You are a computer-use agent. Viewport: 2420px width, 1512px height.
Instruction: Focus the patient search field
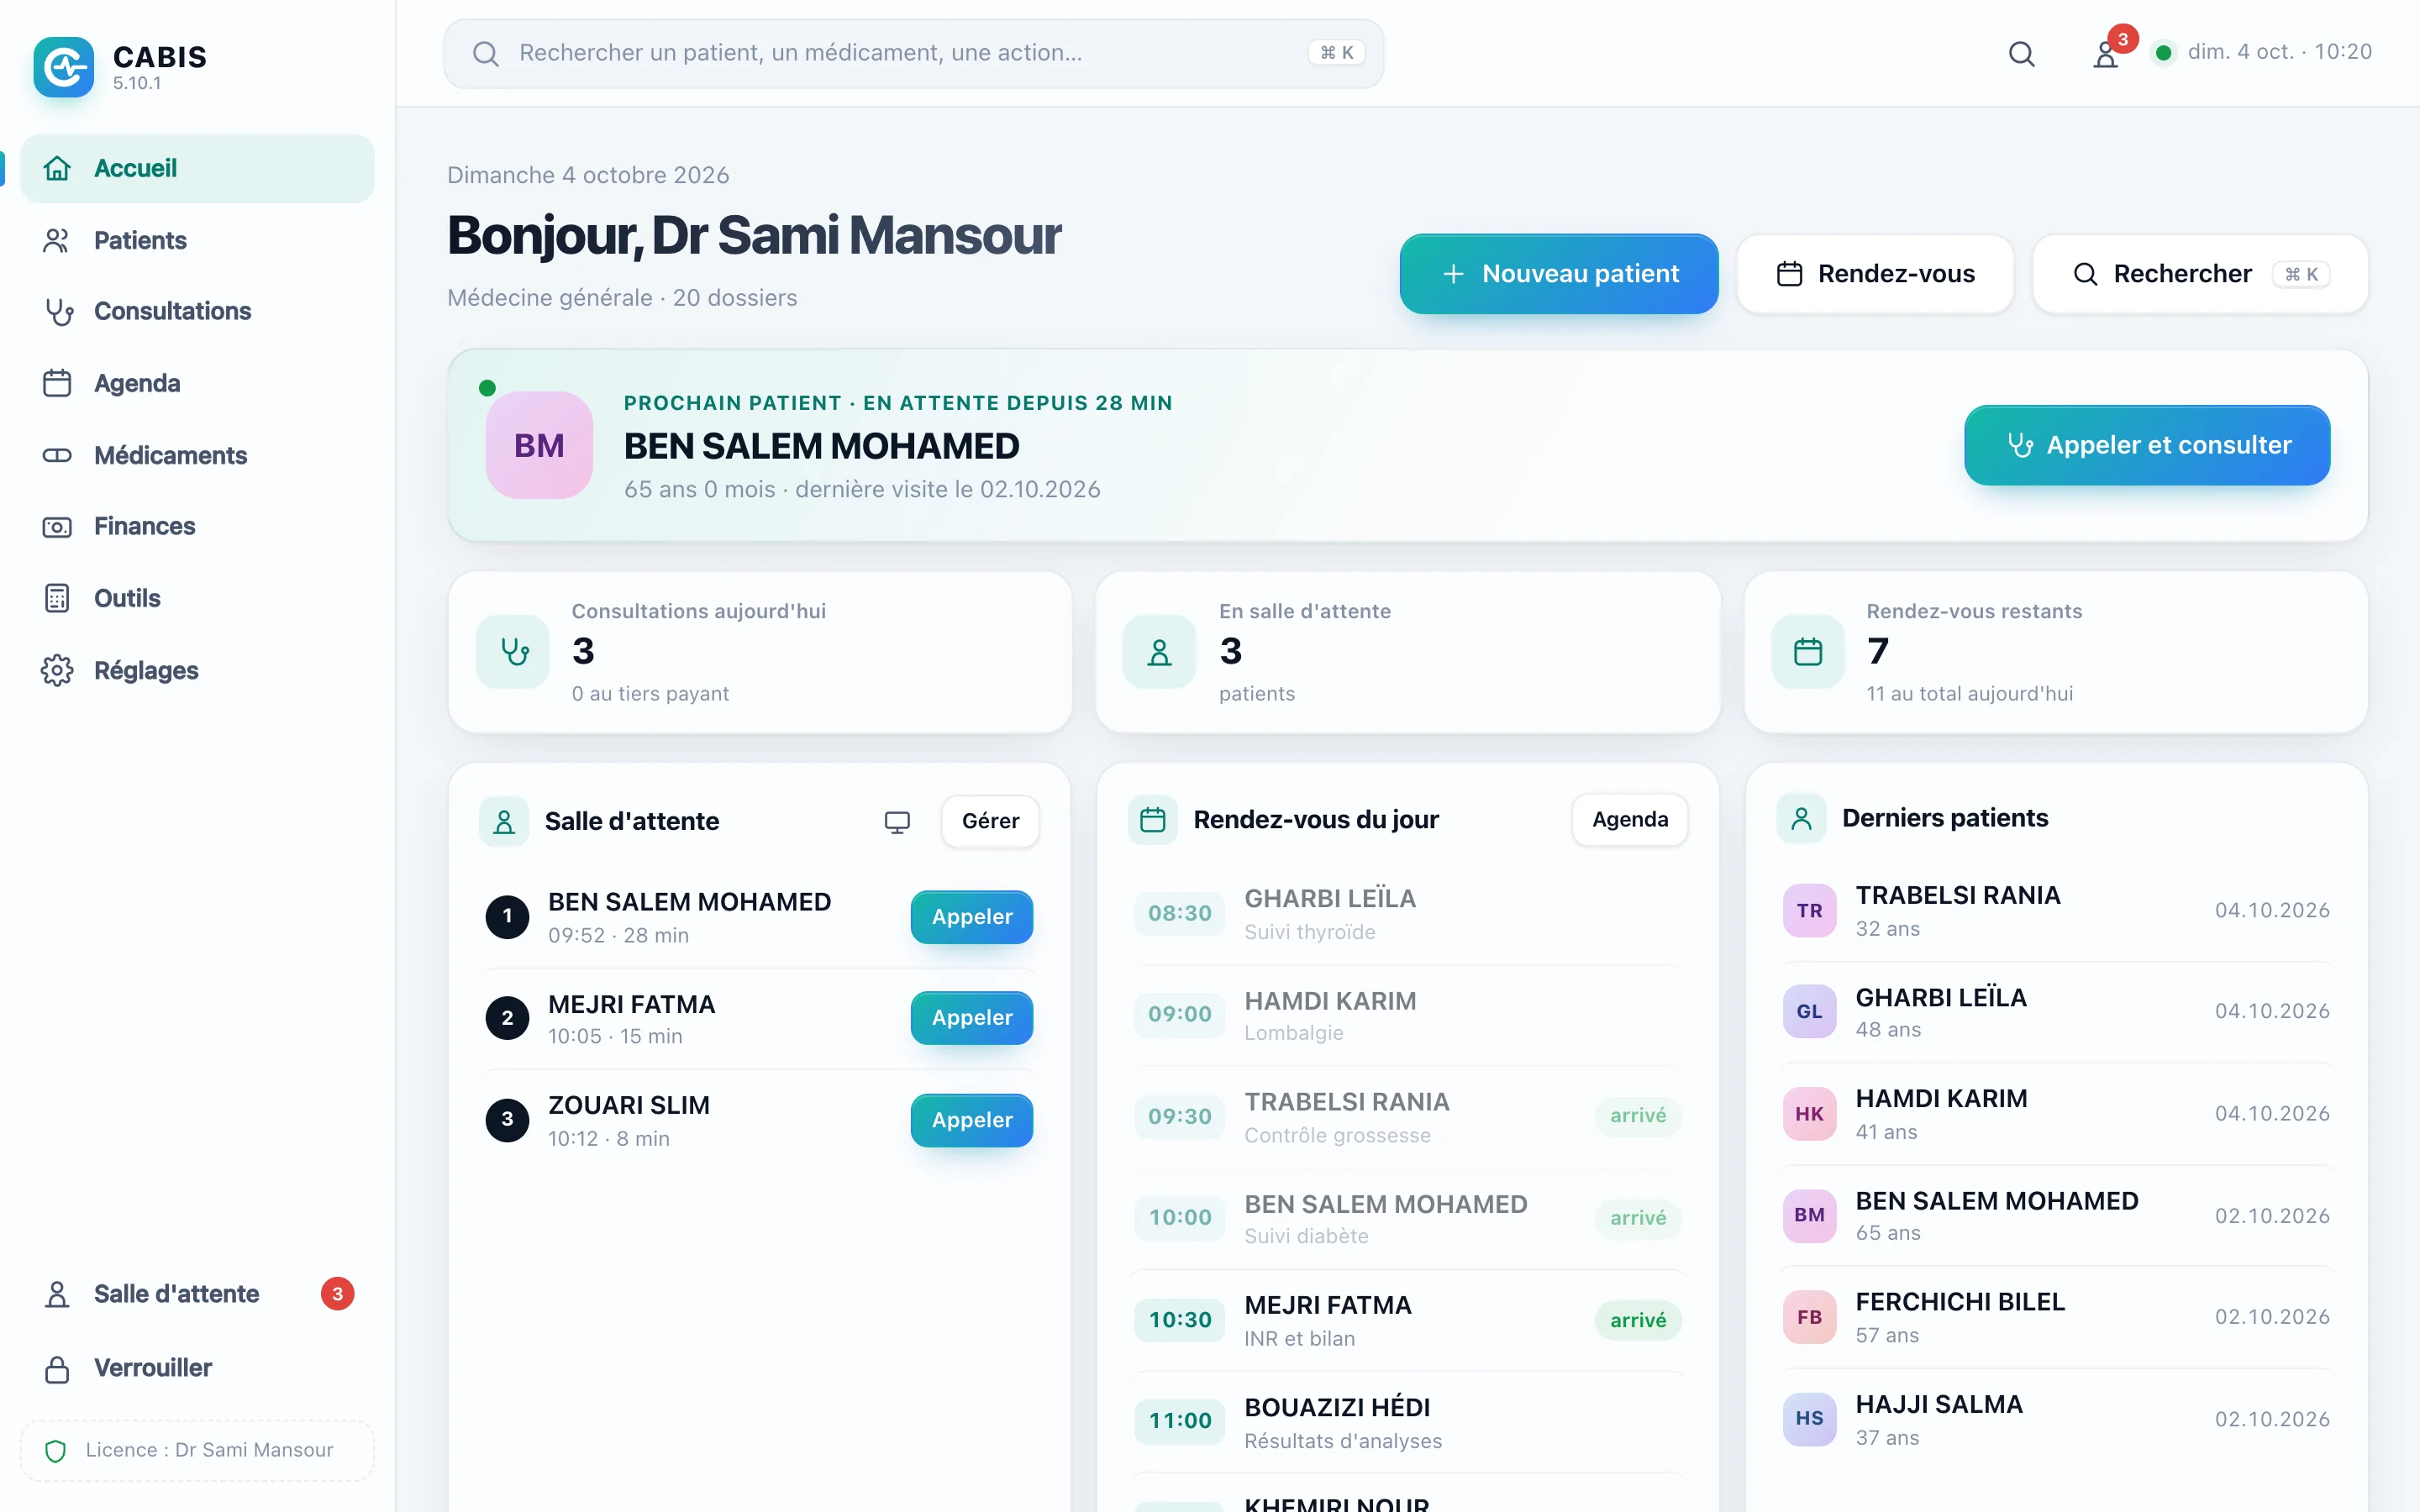point(913,53)
